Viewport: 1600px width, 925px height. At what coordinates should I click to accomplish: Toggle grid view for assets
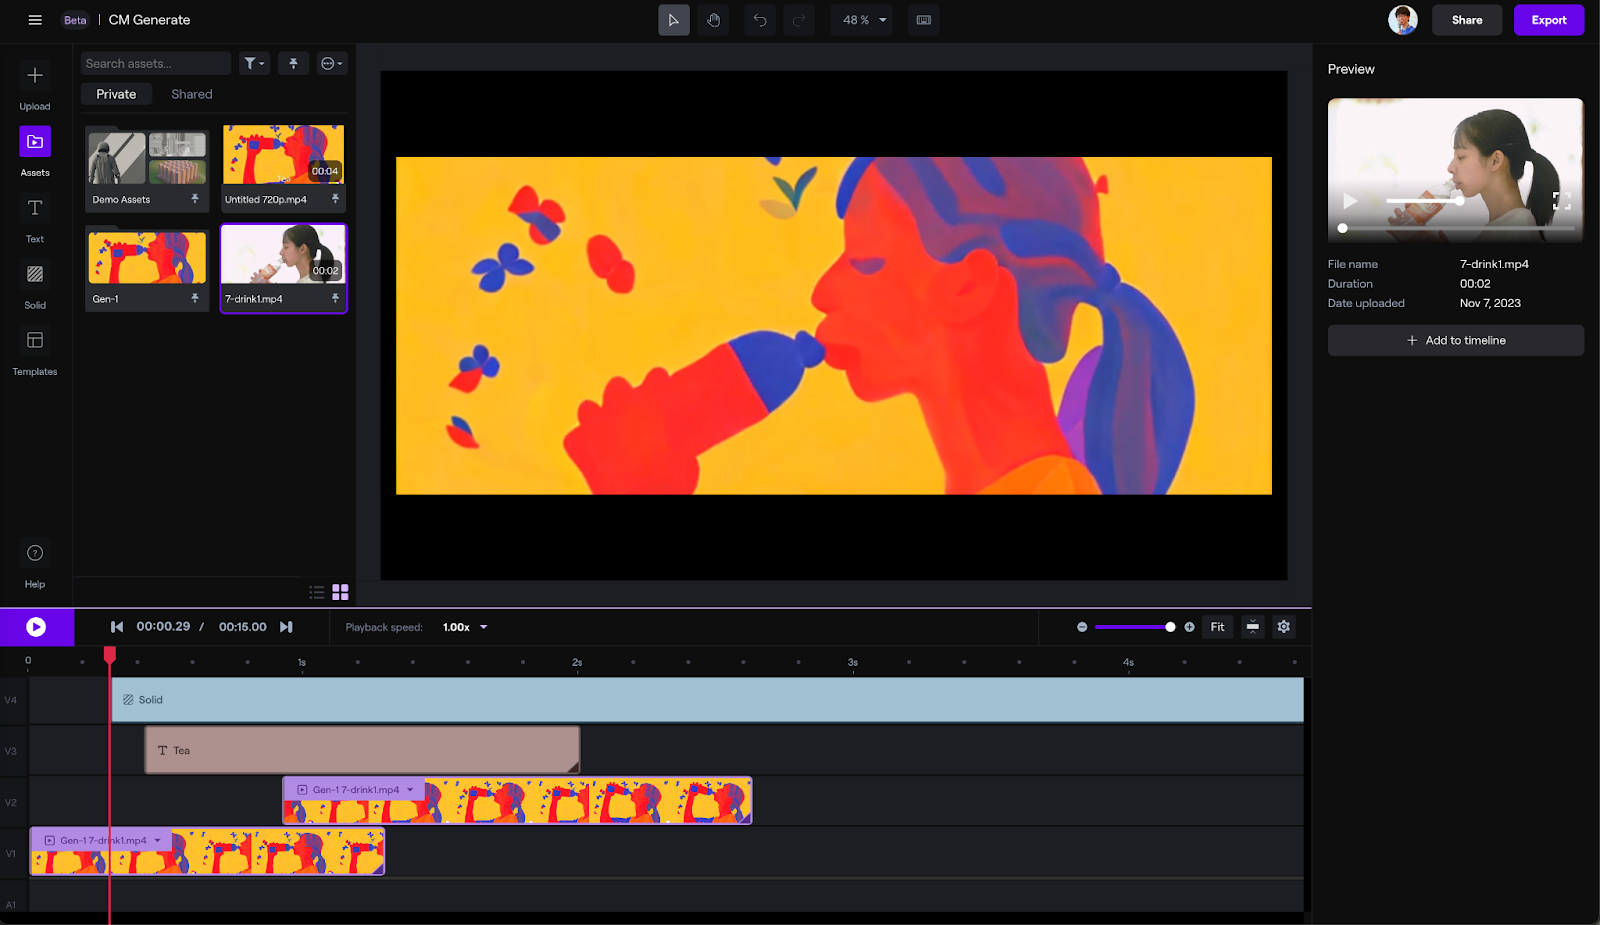339,592
